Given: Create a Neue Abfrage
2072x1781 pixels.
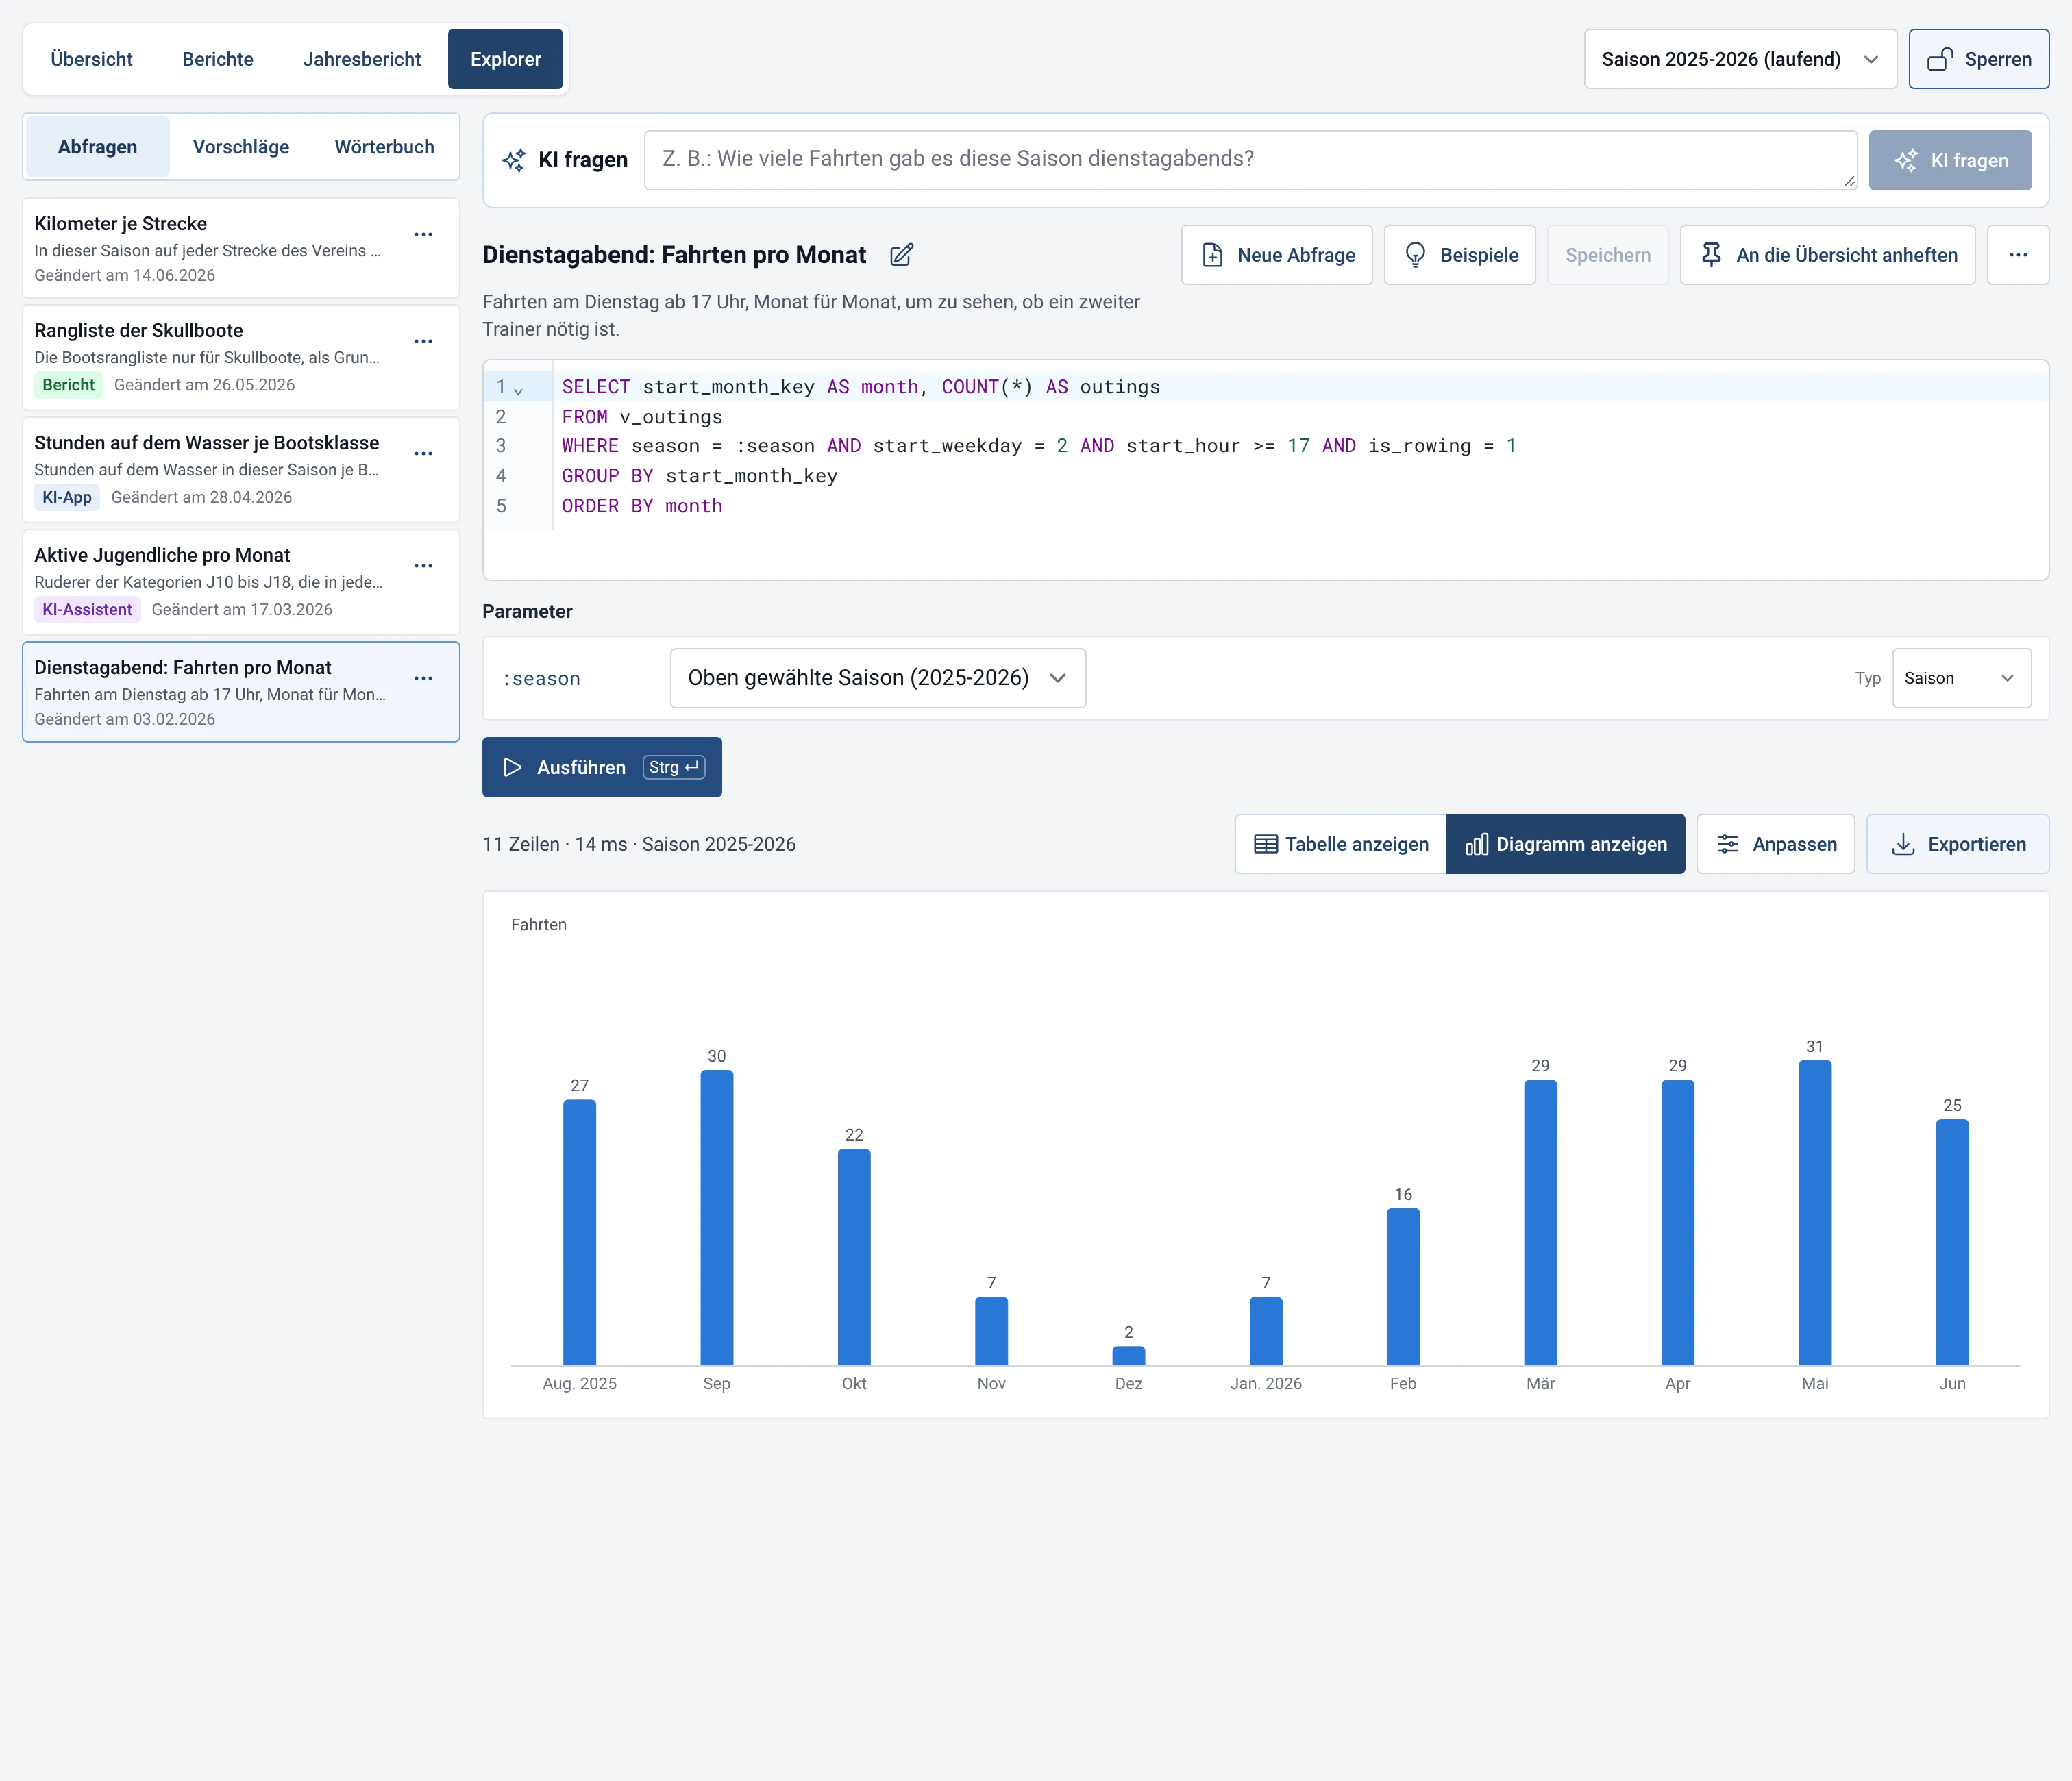Looking at the screenshot, I should [1277, 255].
